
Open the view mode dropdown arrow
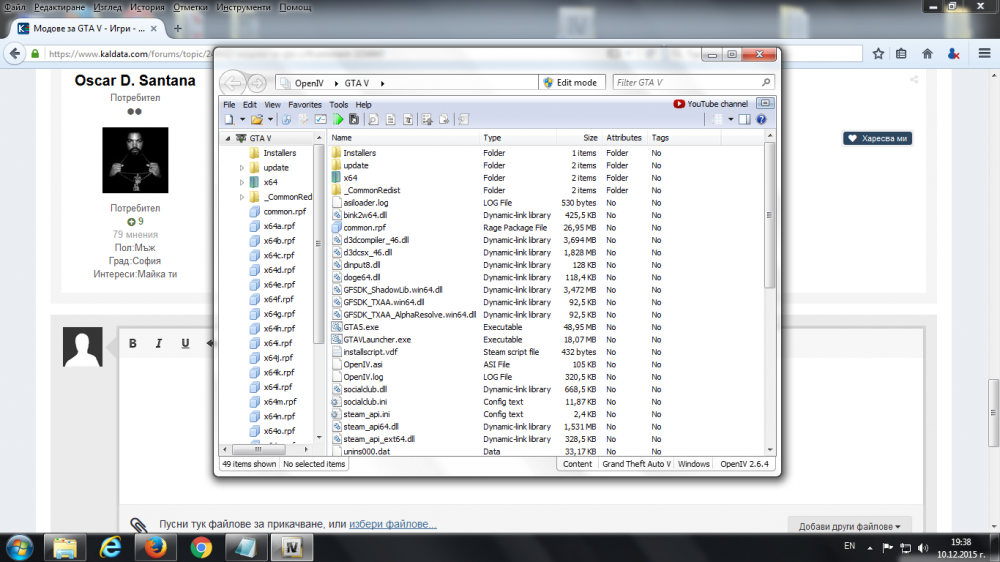[x=731, y=119]
